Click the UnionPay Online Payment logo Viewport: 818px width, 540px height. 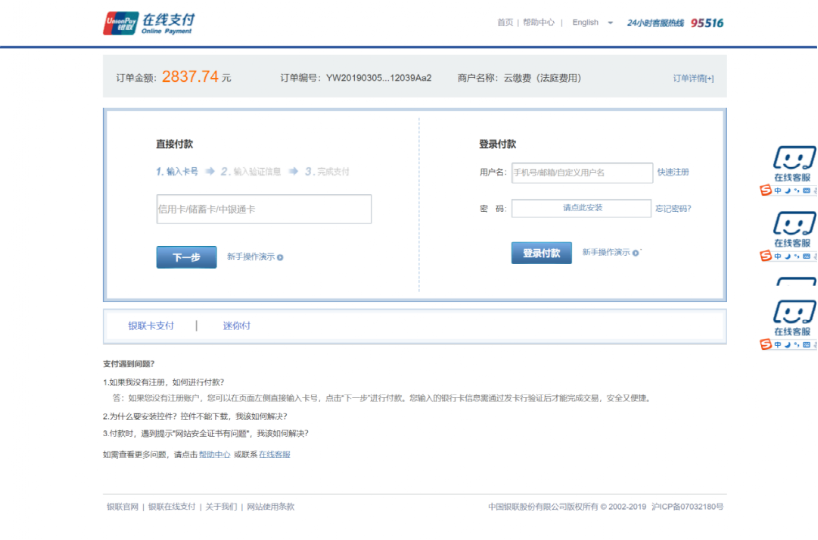pos(149,23)
